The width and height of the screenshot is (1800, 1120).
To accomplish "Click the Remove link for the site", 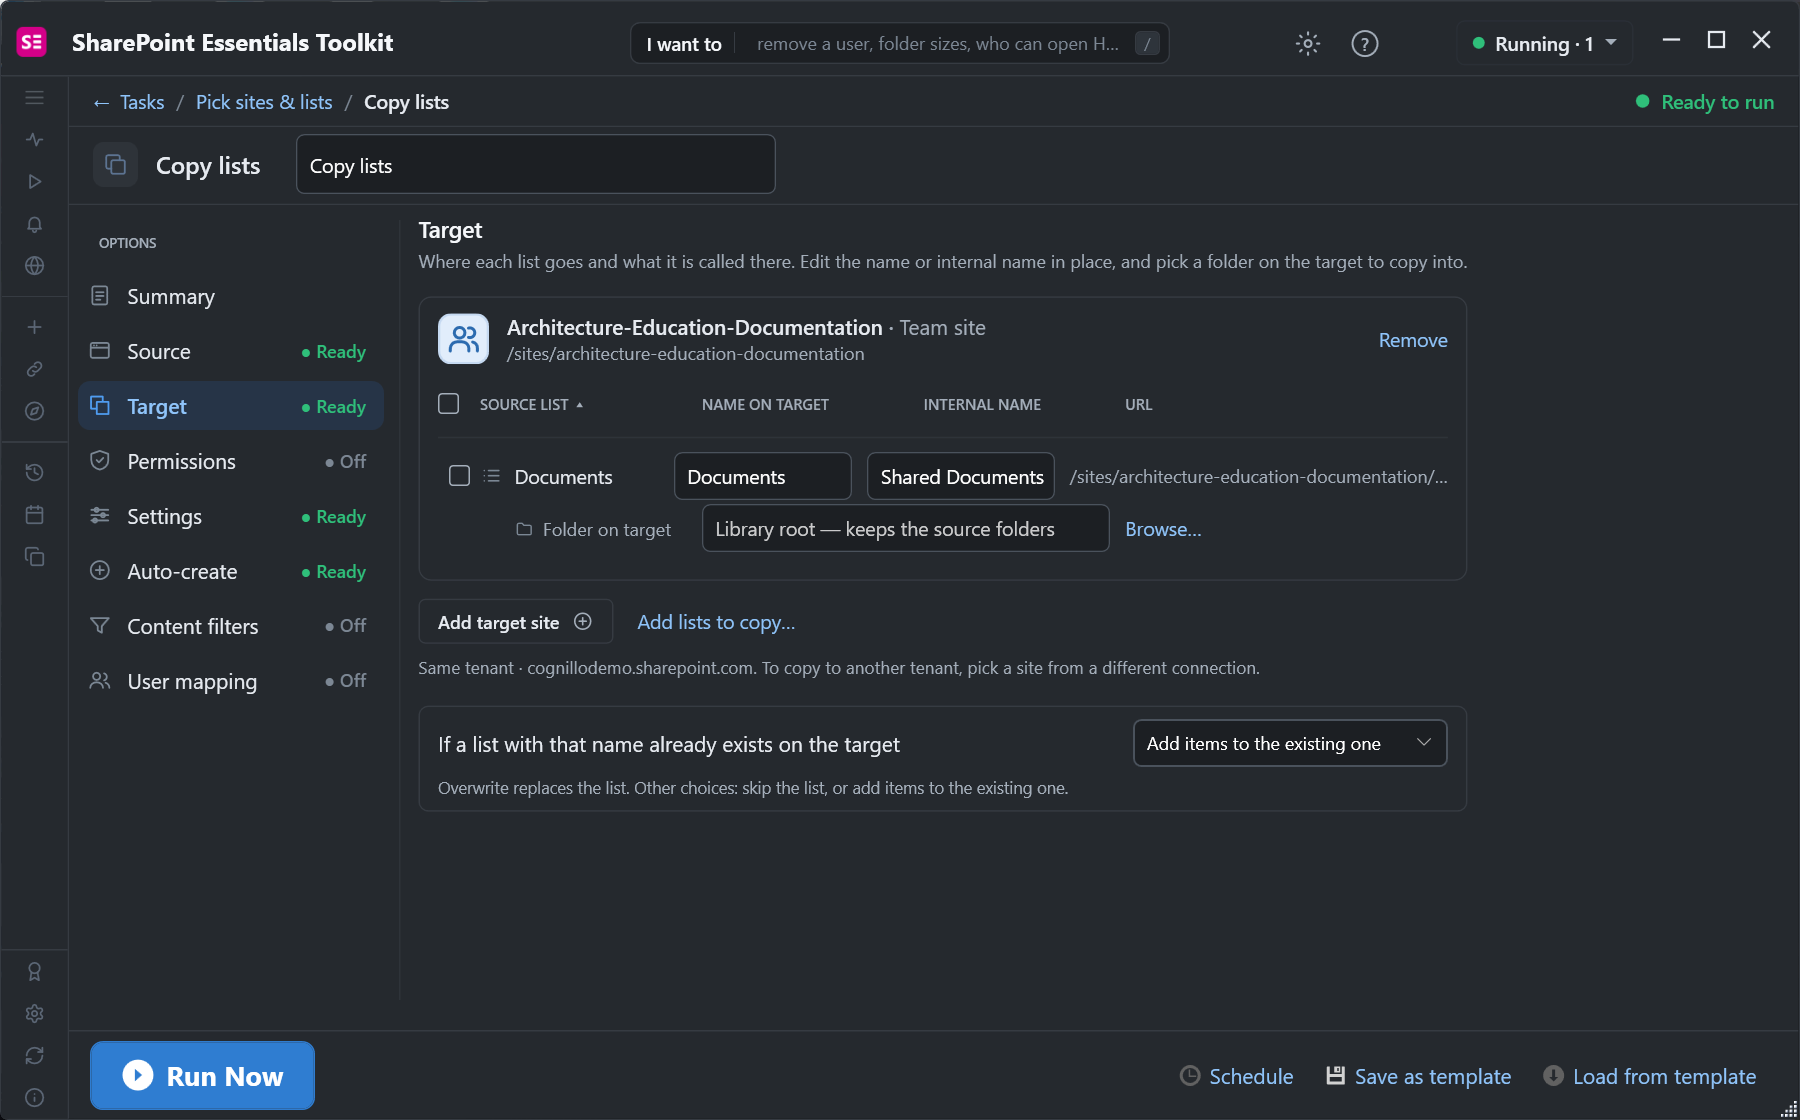I will [1413, 340].
